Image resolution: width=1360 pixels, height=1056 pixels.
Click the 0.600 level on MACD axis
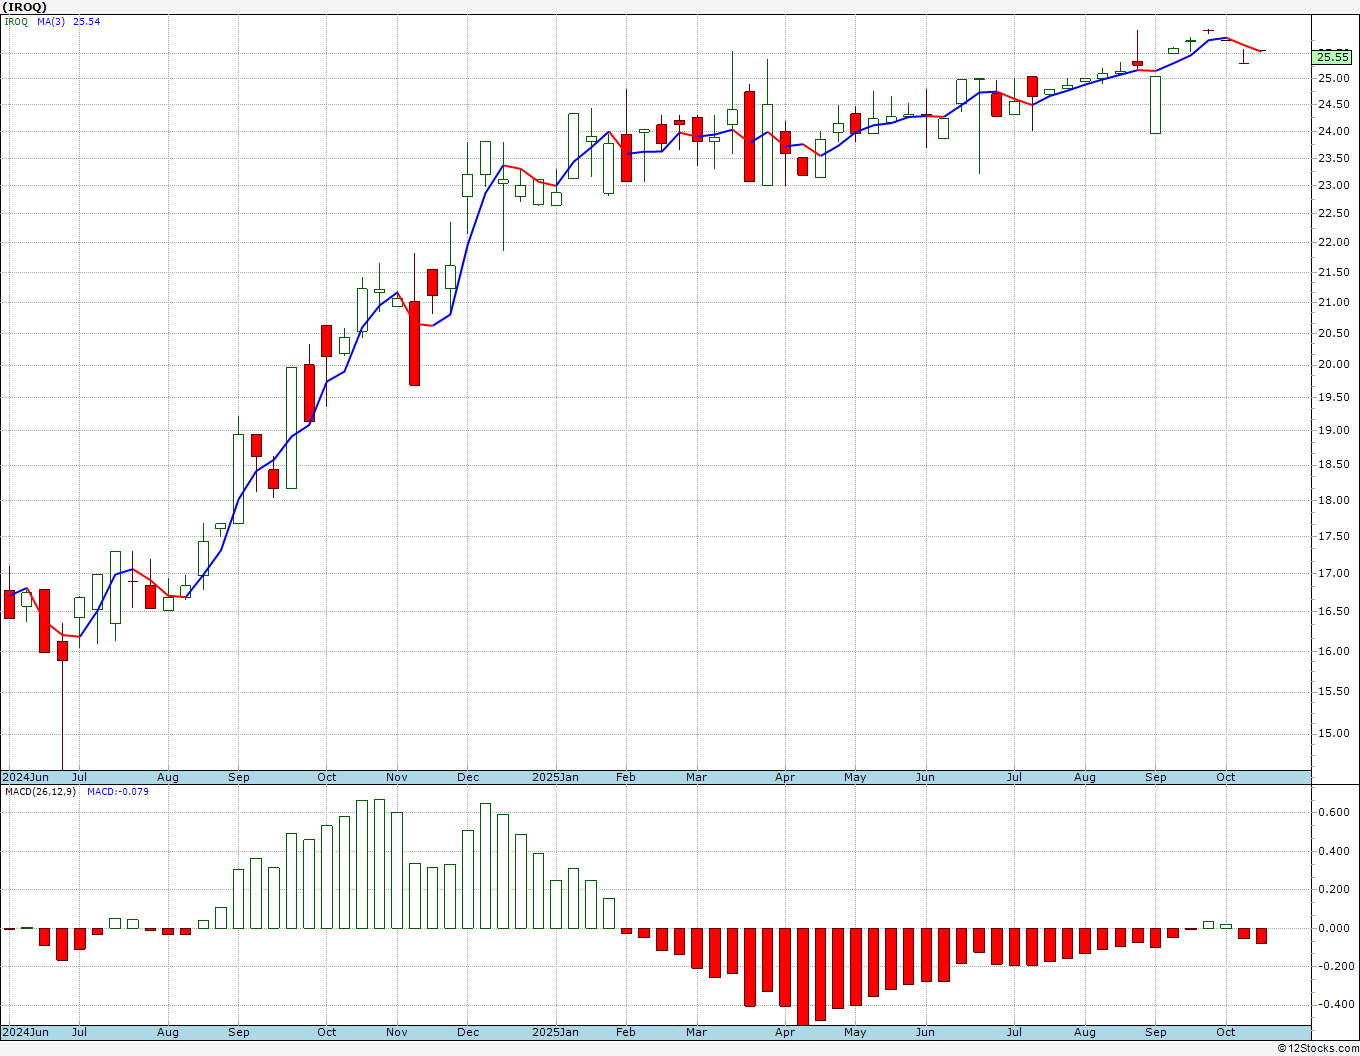click(1334, 813)
